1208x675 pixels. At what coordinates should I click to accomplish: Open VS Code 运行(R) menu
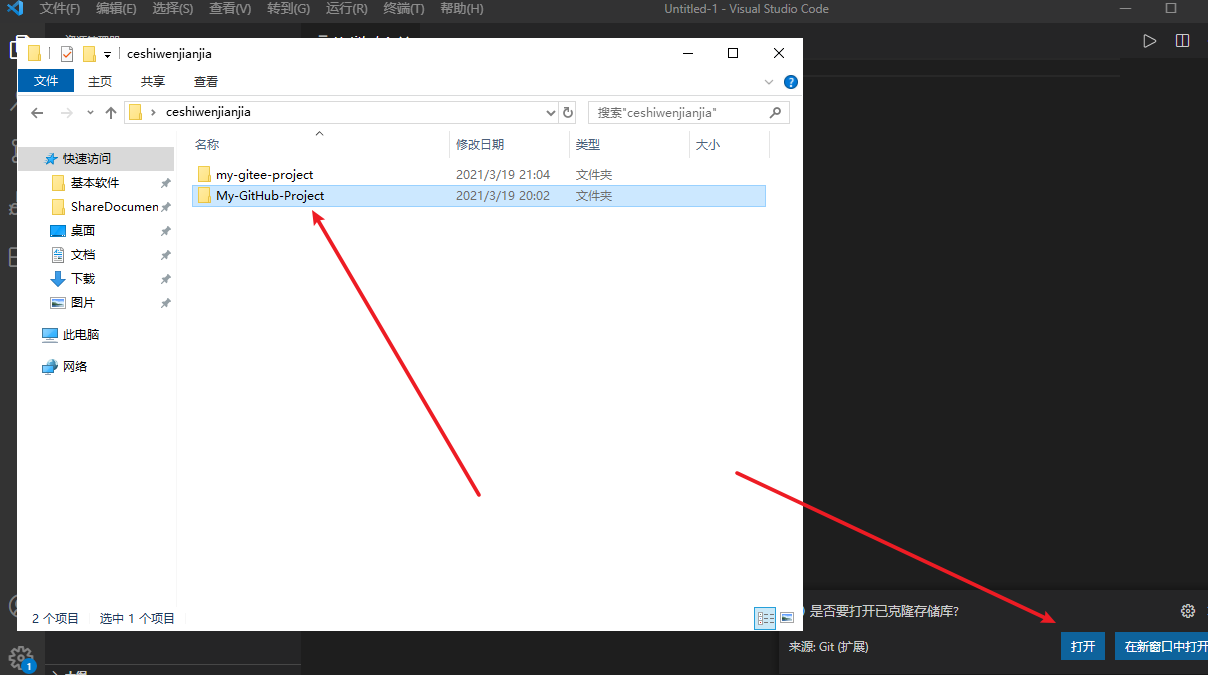tap(347, 9)
